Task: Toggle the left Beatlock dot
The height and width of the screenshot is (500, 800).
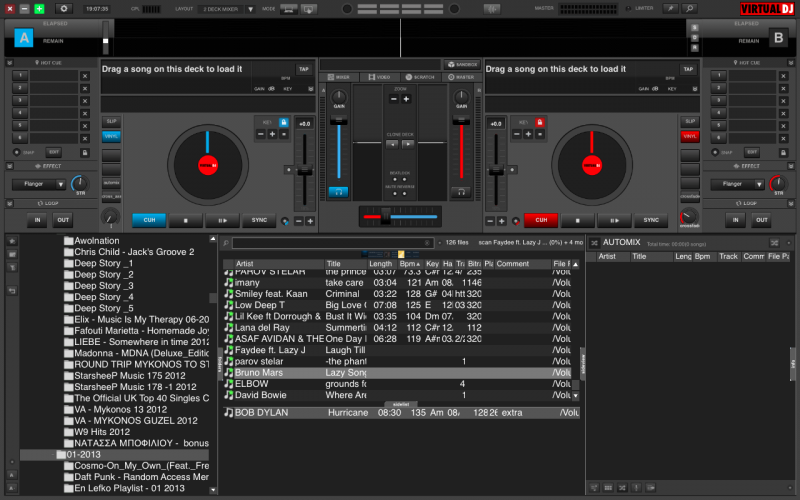Action: [395, 180]
